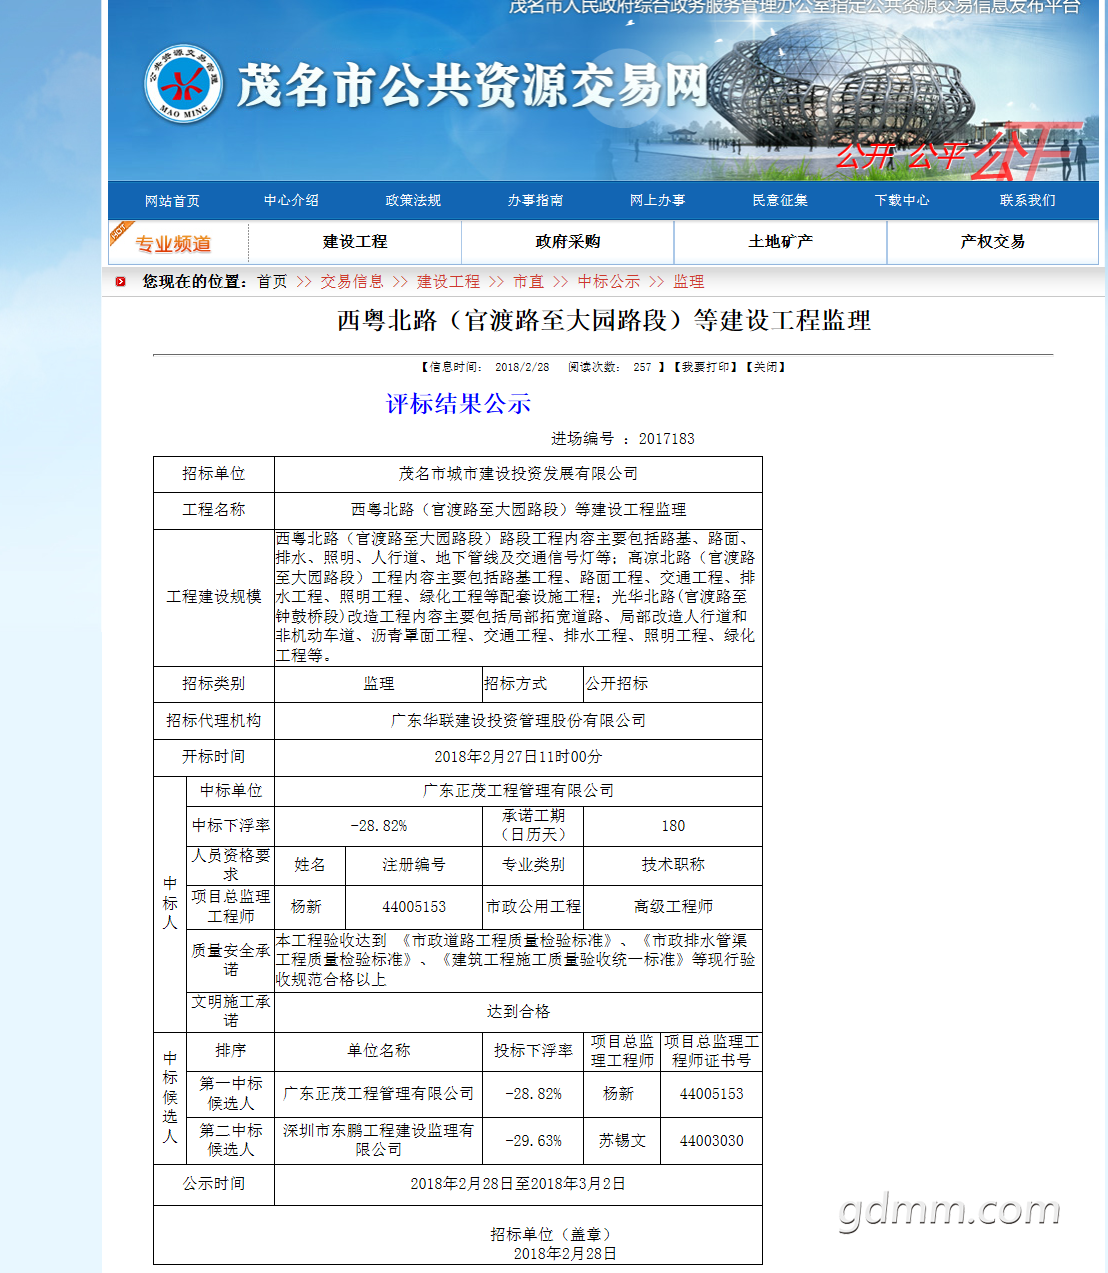This screenshot has width=1108, height=1273.
Task: Switch to the 建设工程 channel tab
Action: coord(355,242)
